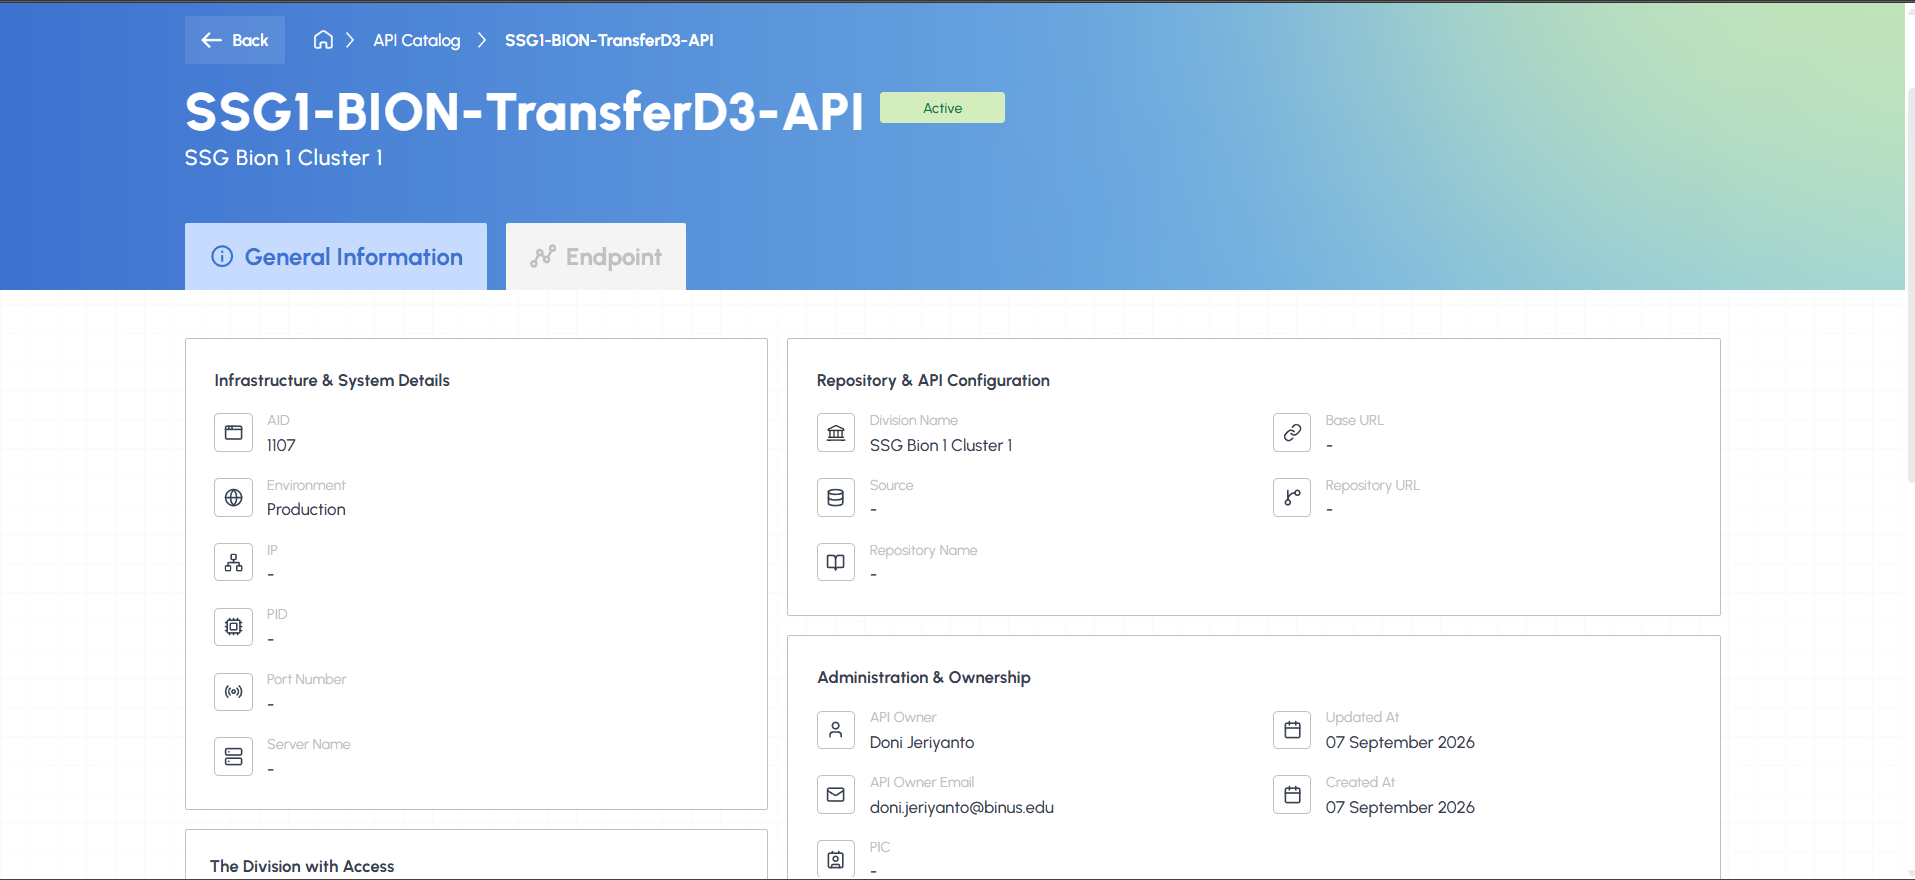The image size is (1915, 880).
Task: Click SSG1-BION-TransferD3-API breadcrumb item
Action: [609, 40]
